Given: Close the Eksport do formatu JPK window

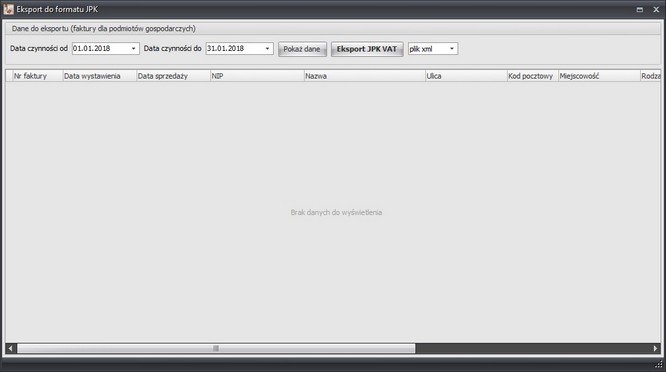Looking at the screenshot, I should pos(656,9).
